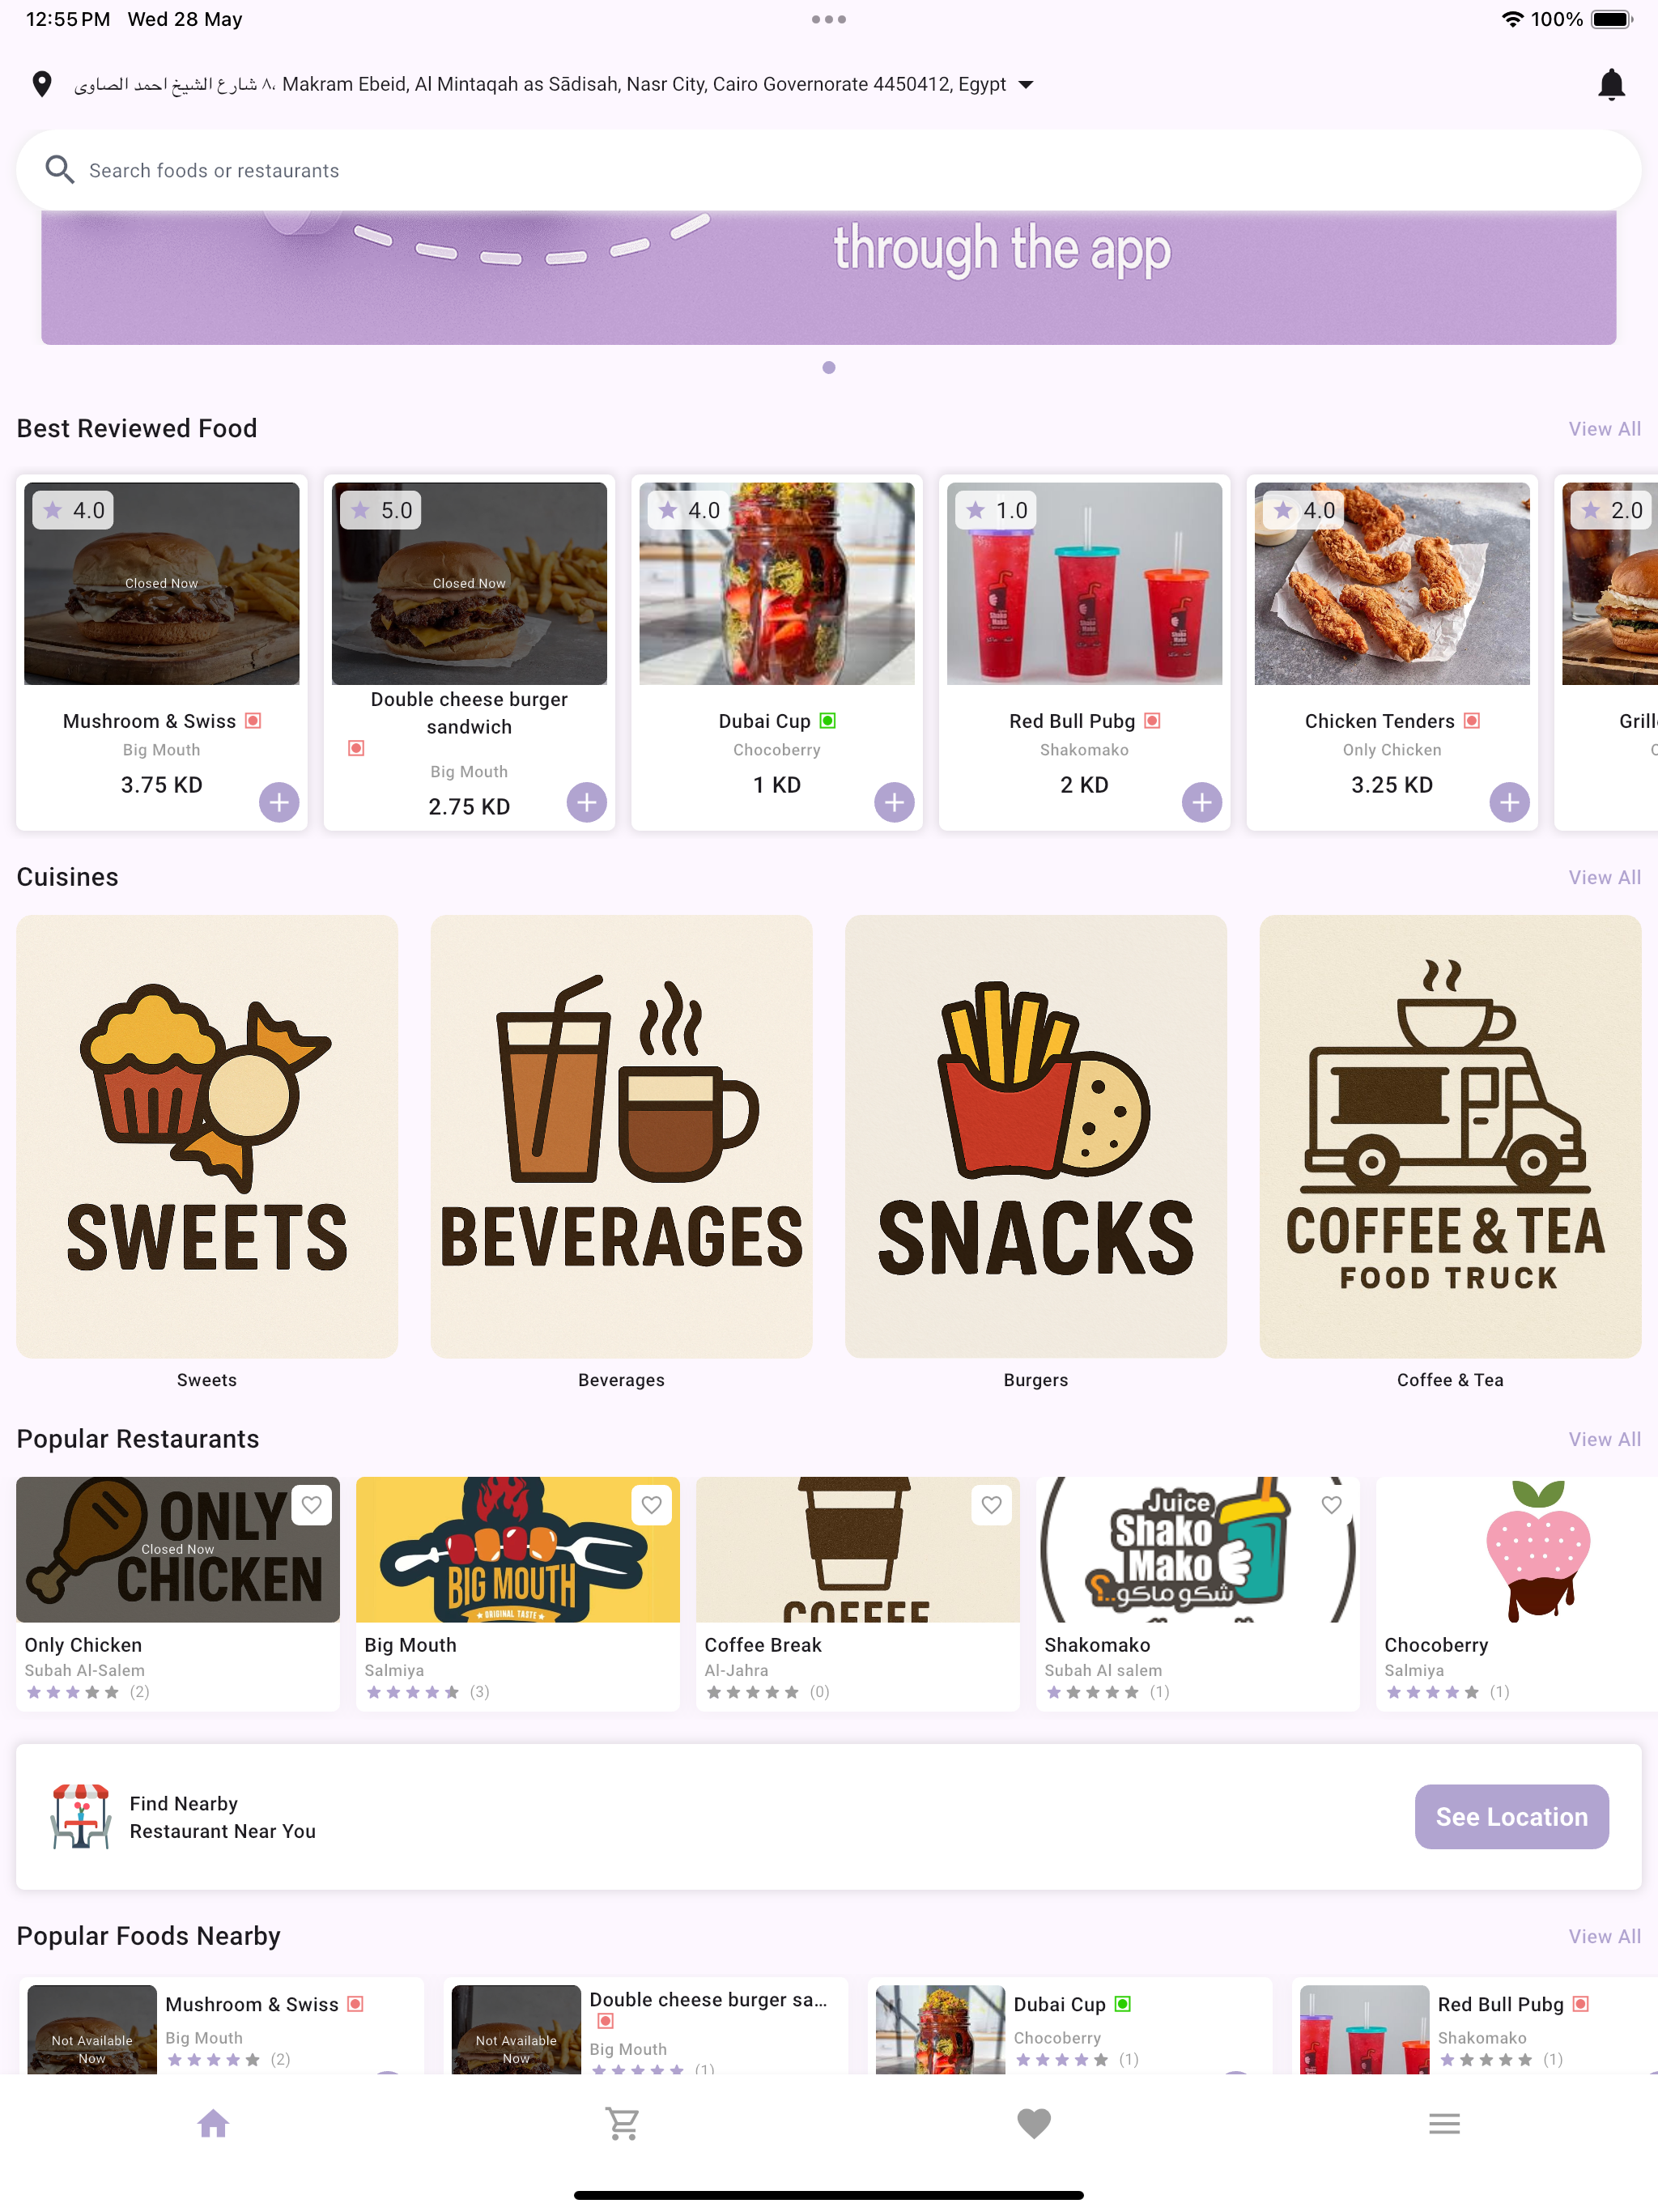Click the search magnifier icon

(x=60, y=170)
